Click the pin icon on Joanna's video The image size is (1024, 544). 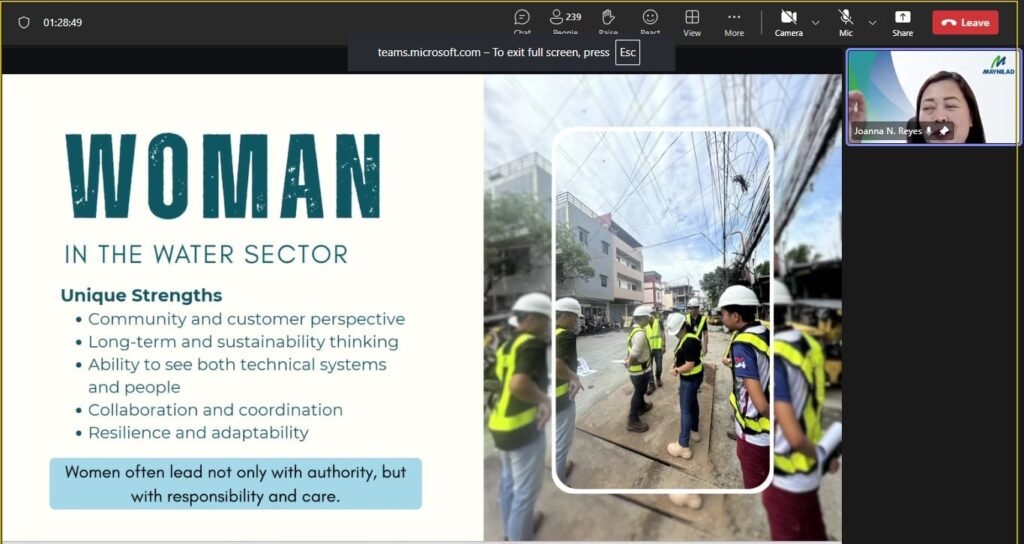click(944, 131)
